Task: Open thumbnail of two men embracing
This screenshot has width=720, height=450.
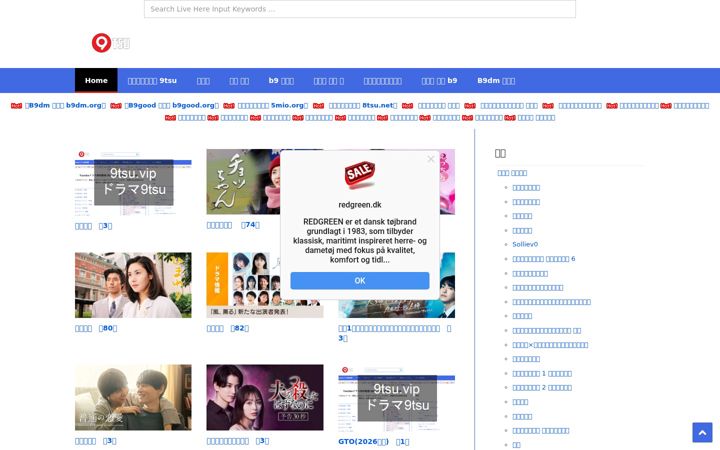Action: (133, 398)
